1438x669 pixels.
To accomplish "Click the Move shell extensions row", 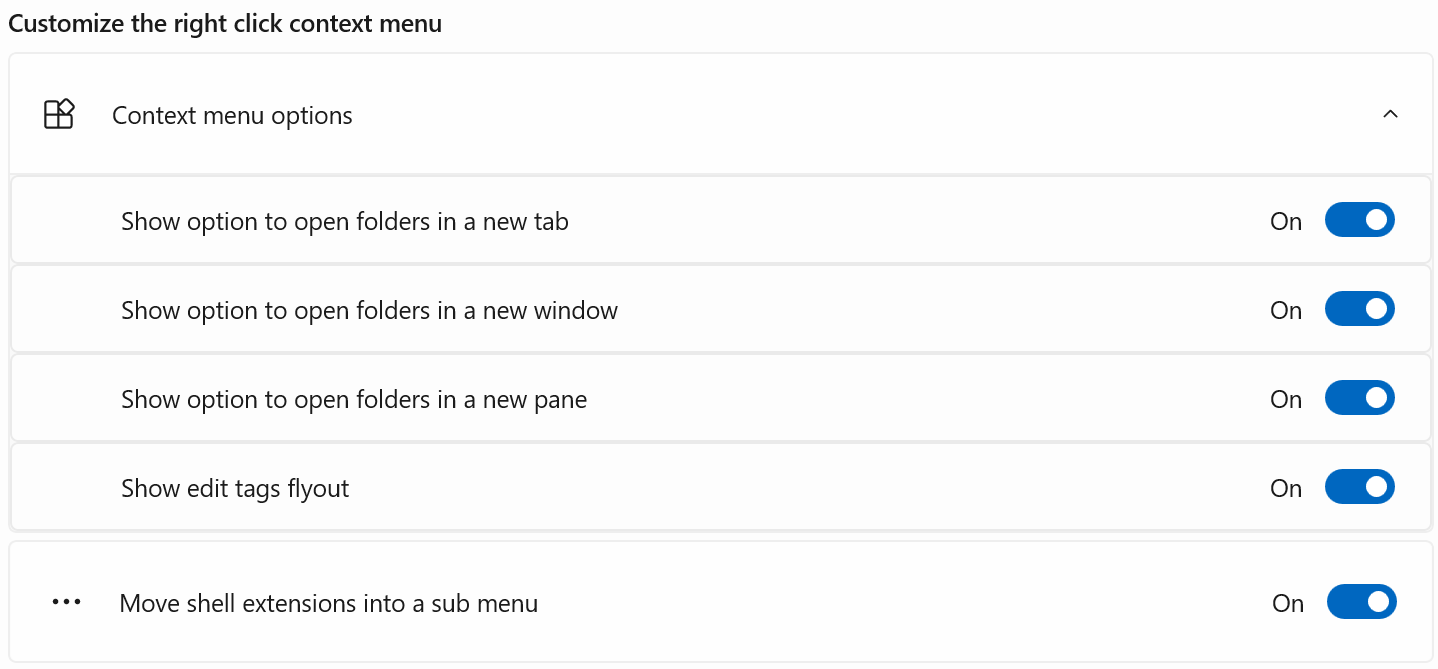I will point(700,602).
